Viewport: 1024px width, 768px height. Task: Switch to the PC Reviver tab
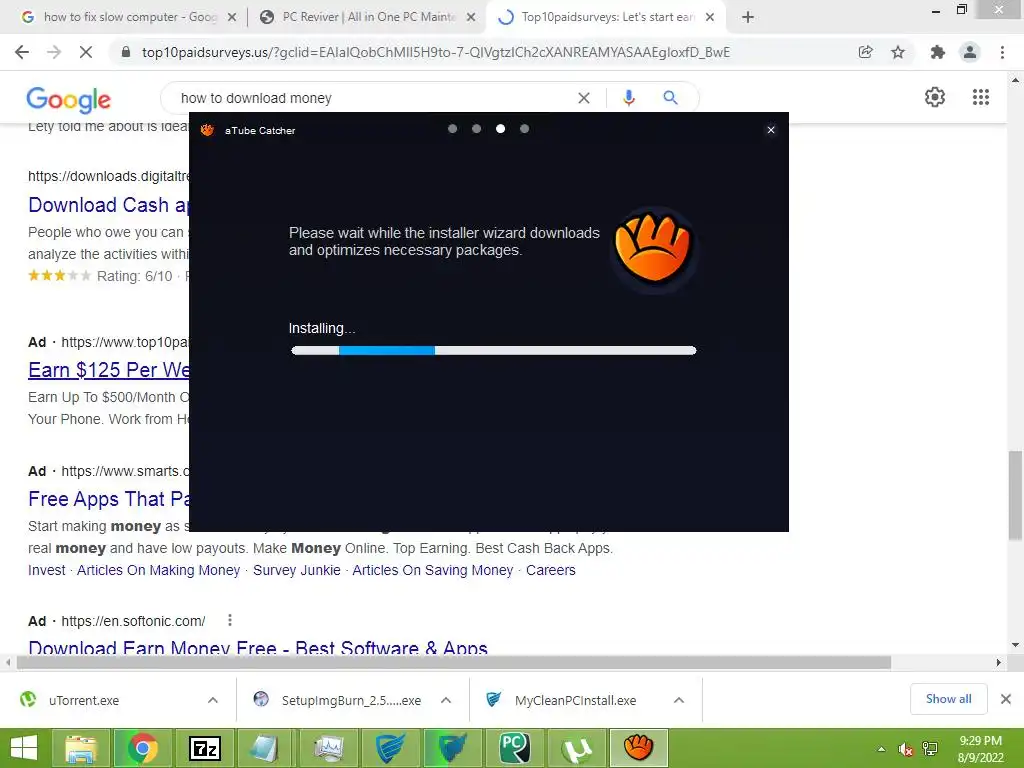(369, 17)
